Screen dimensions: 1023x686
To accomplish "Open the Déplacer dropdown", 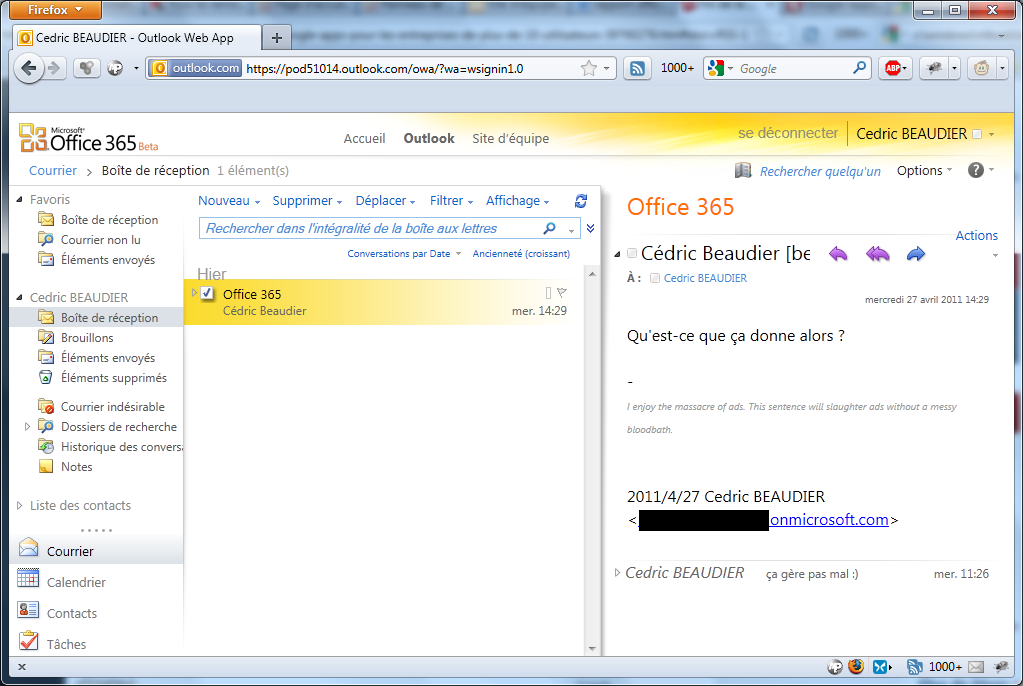I will 386,200.
